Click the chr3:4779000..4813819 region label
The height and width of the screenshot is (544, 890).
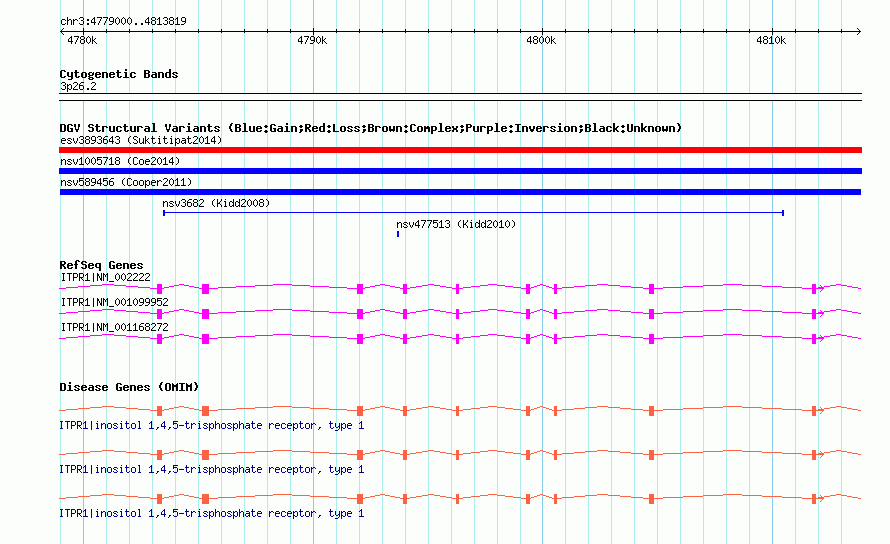[123, 21]
